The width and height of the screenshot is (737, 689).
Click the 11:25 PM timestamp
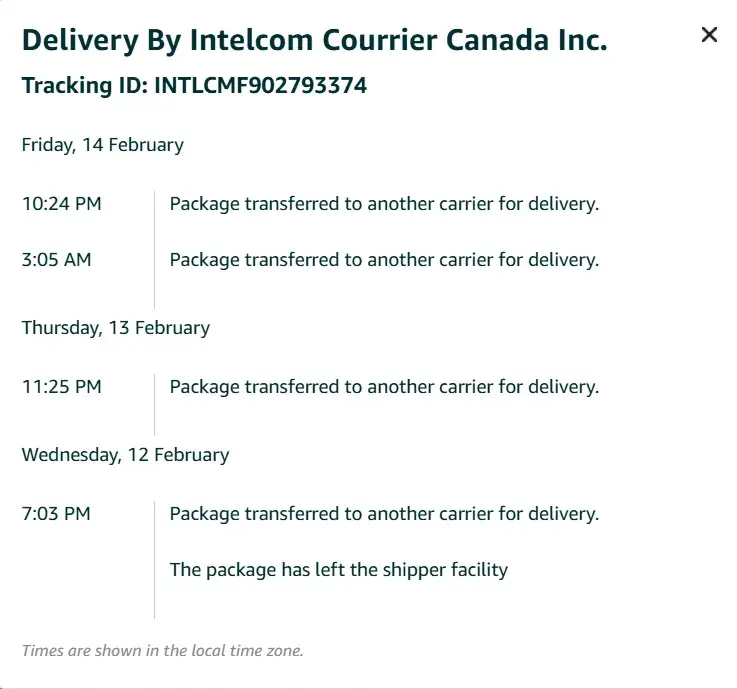(x=62, y=386)
